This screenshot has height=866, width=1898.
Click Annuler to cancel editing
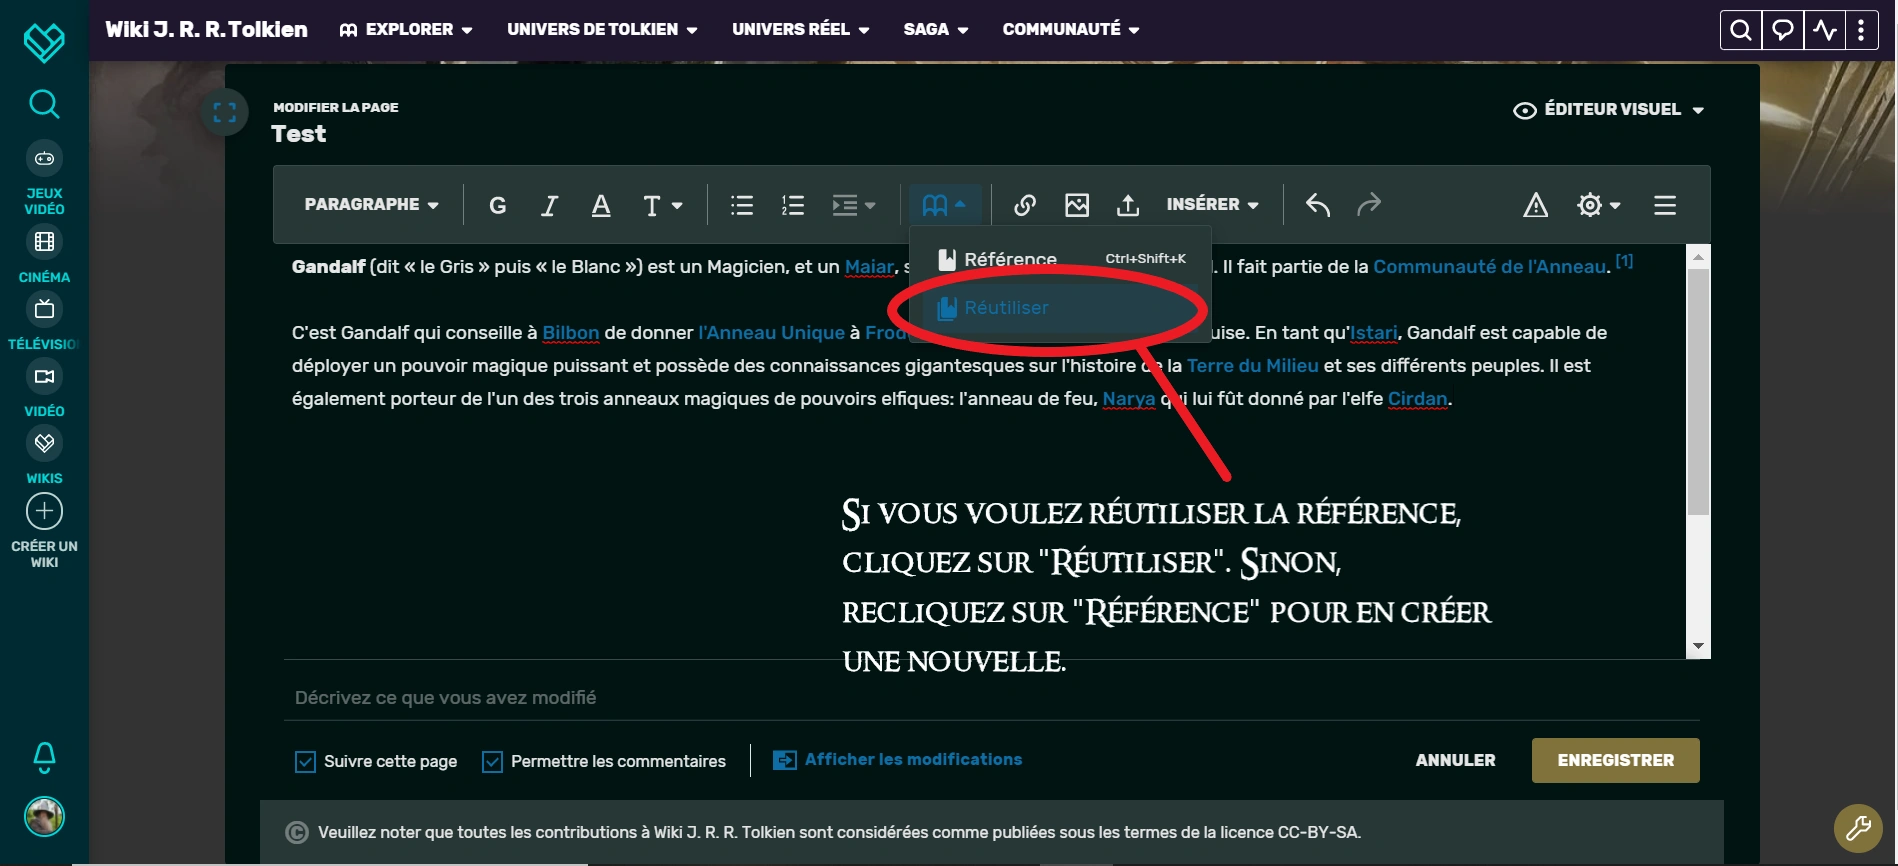pos(1456,761)
